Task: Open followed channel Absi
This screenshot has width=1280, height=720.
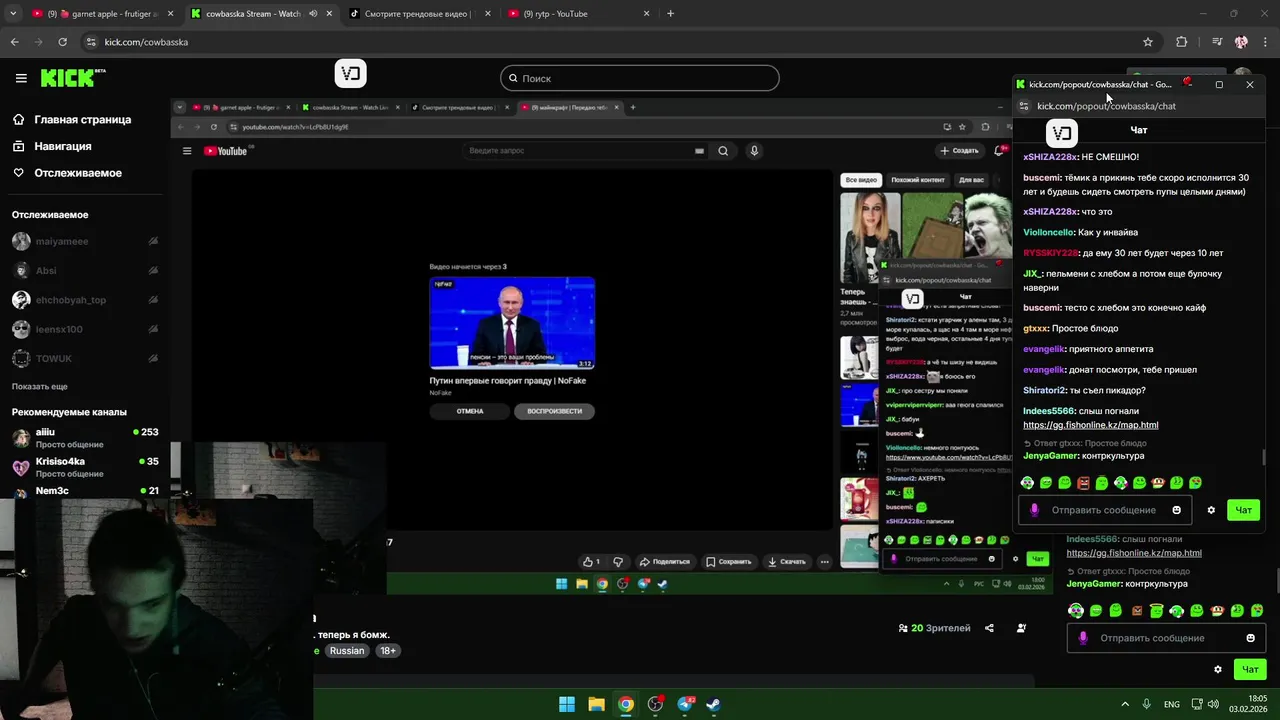Action: [x=84, y=270]
